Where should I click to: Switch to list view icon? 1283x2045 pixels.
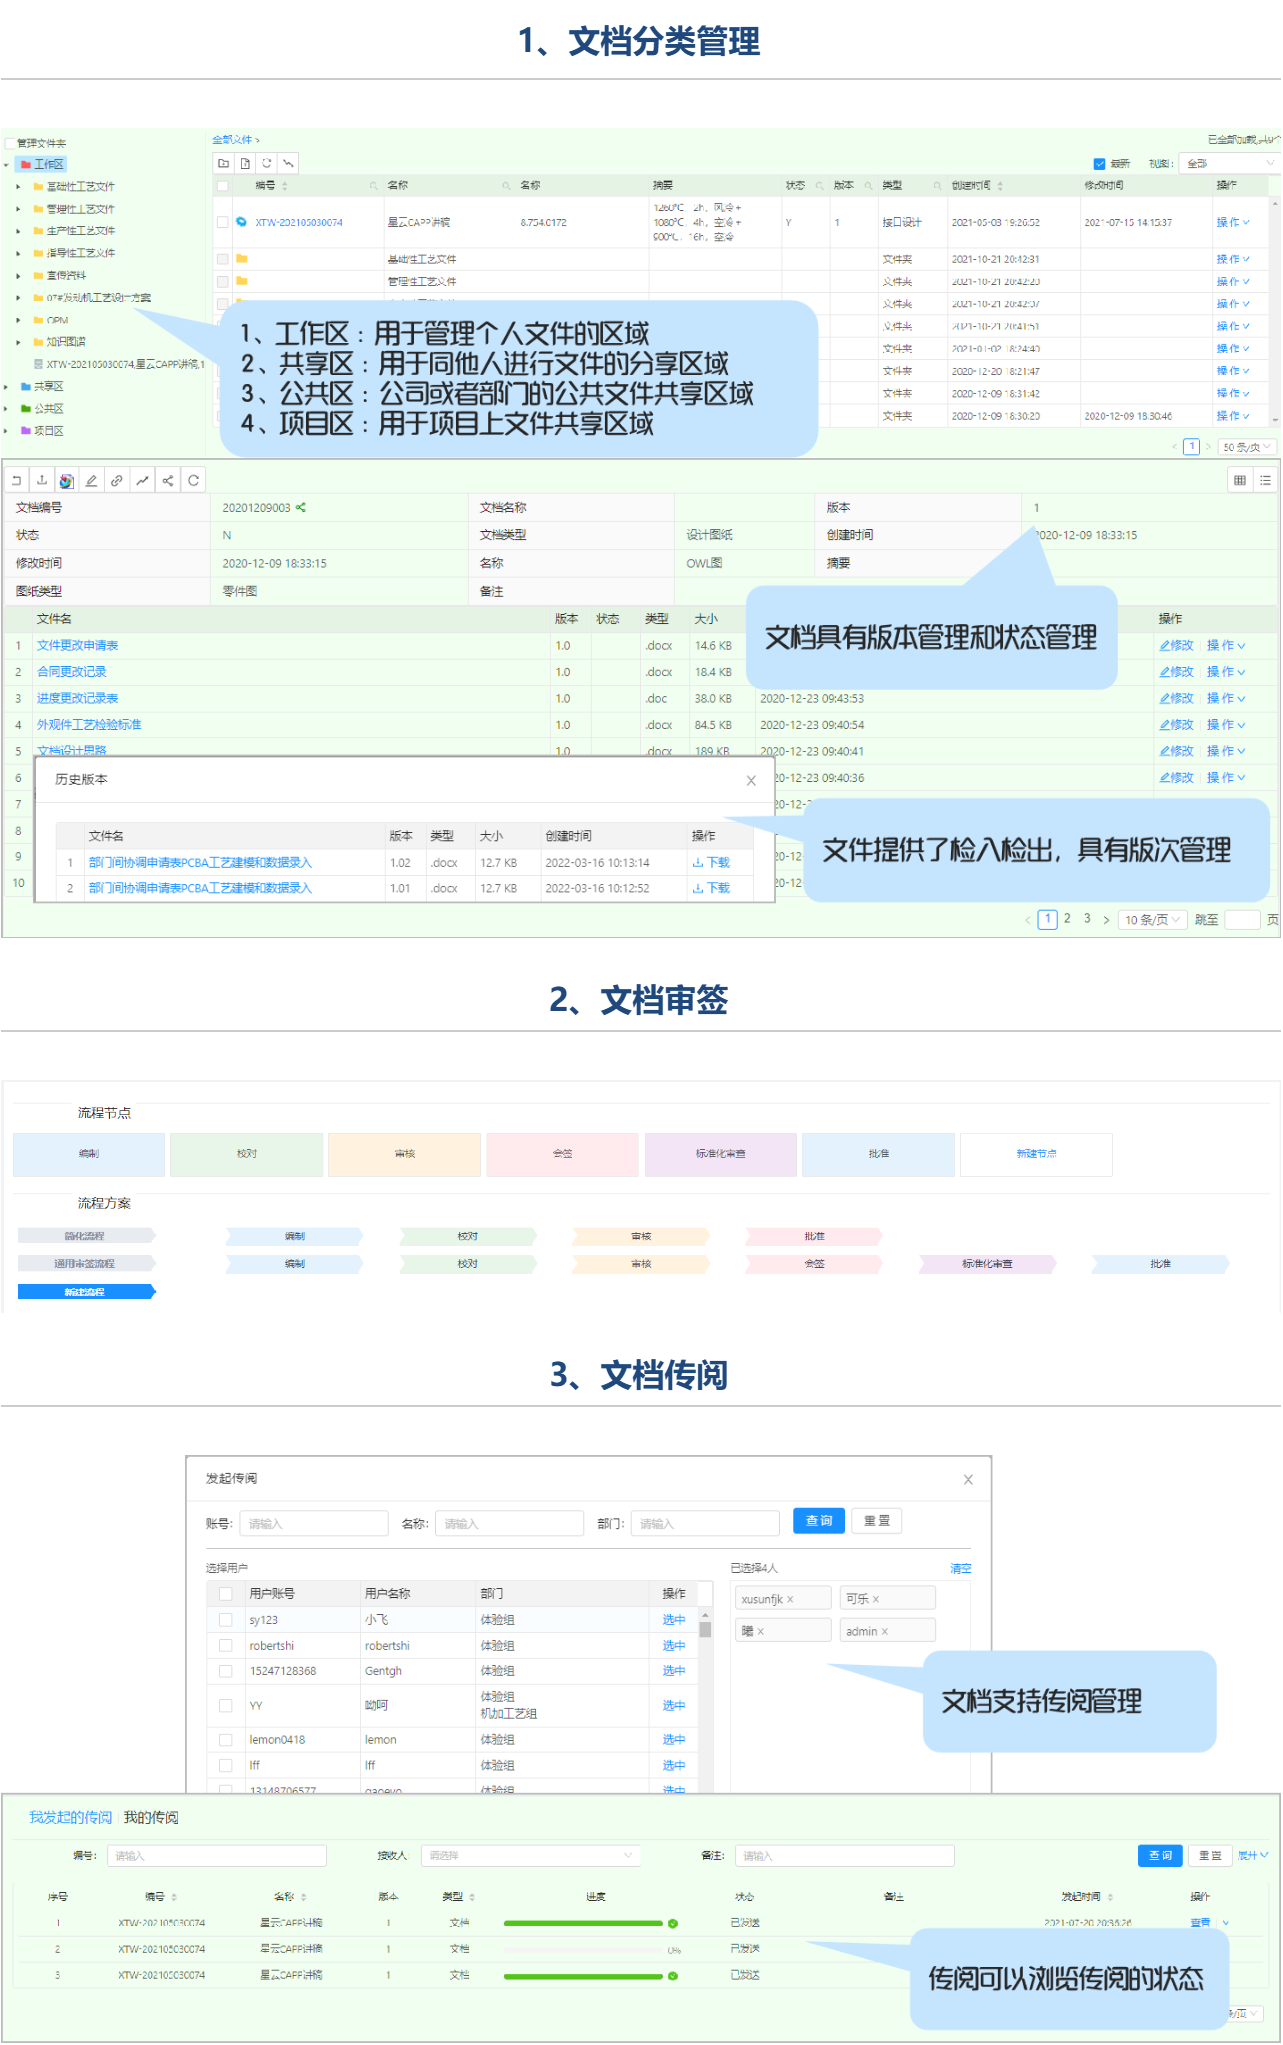pos(1265,481)
